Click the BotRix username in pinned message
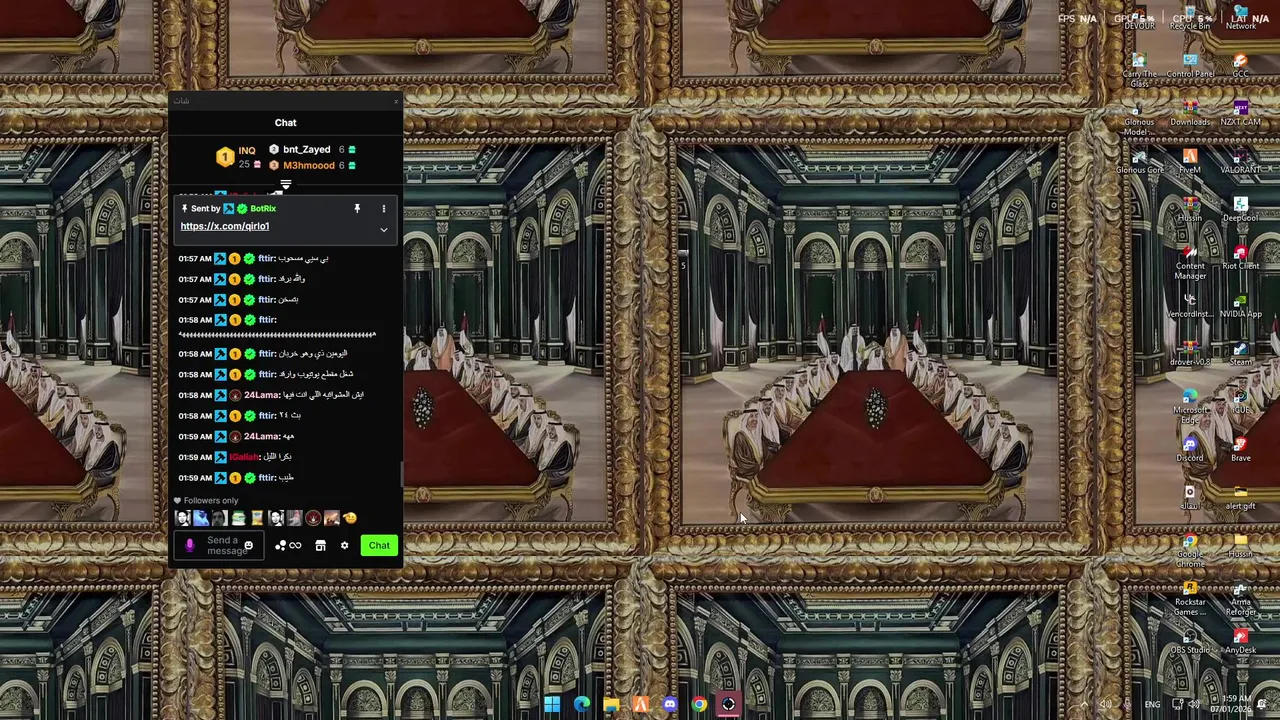Image resolution: width=1280 pixels, height=720 pixels. [x=263, y=209]
